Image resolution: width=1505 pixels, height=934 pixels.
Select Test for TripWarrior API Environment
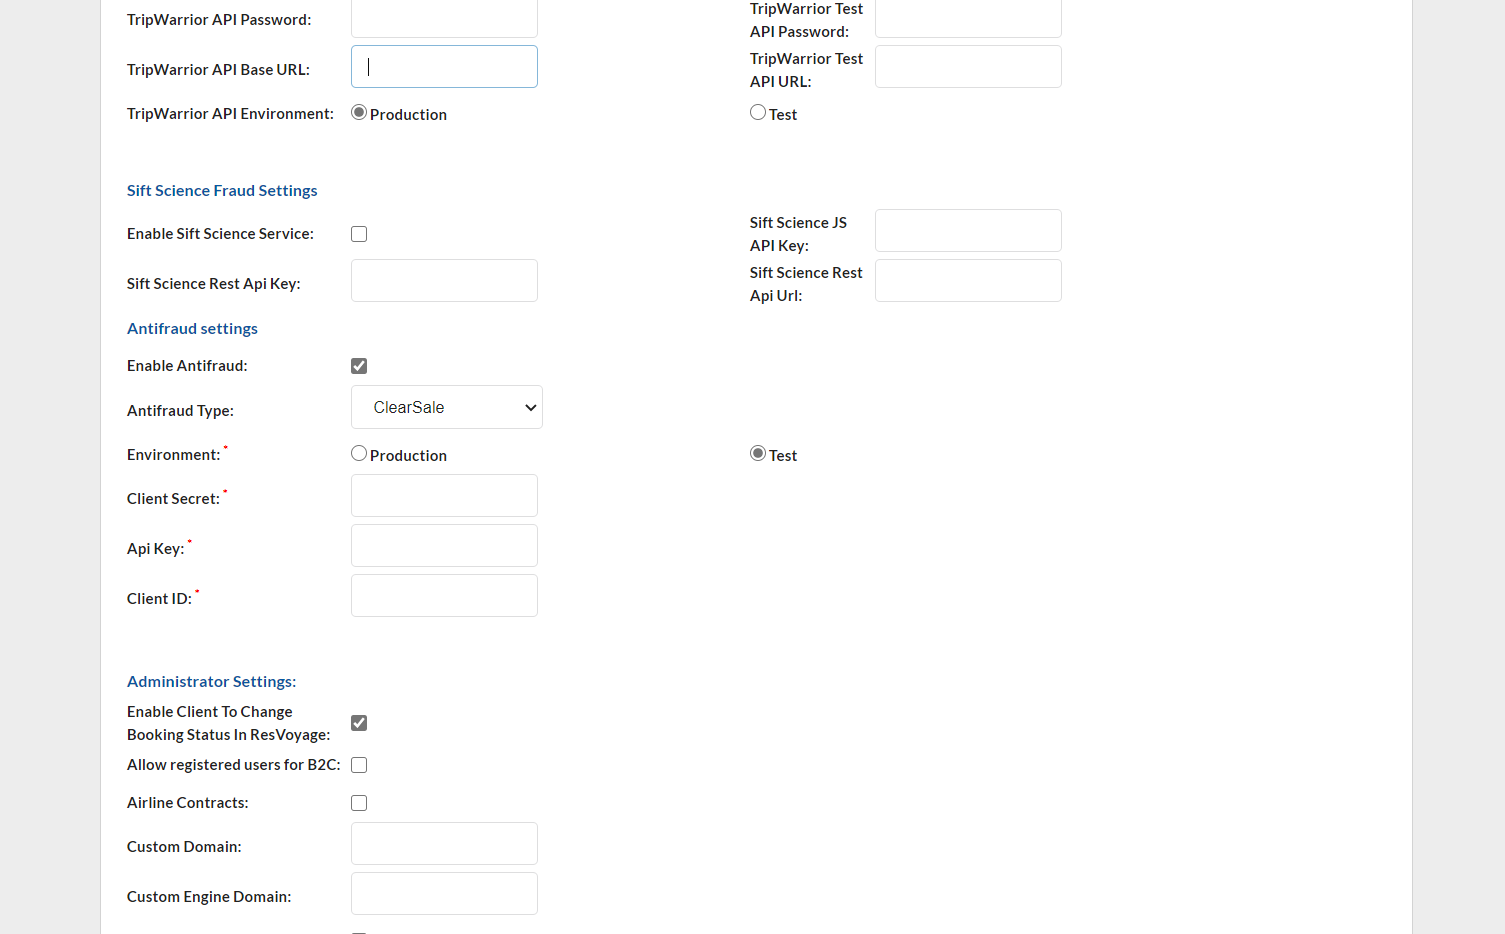coord(758,113)
